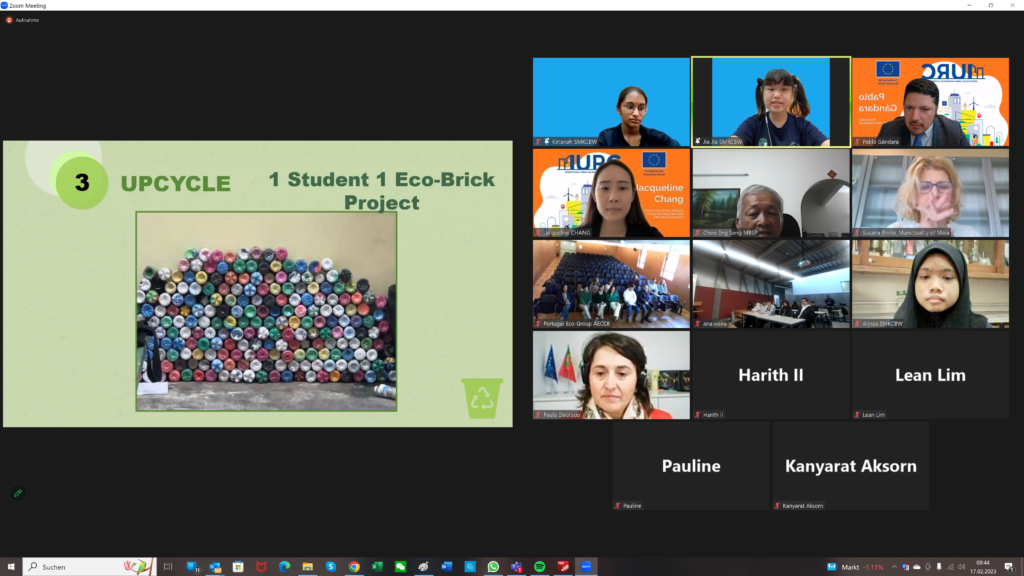The image size is (1024, 576).
Task: Open Spotify from the taskbar
Action: (539, 567)
